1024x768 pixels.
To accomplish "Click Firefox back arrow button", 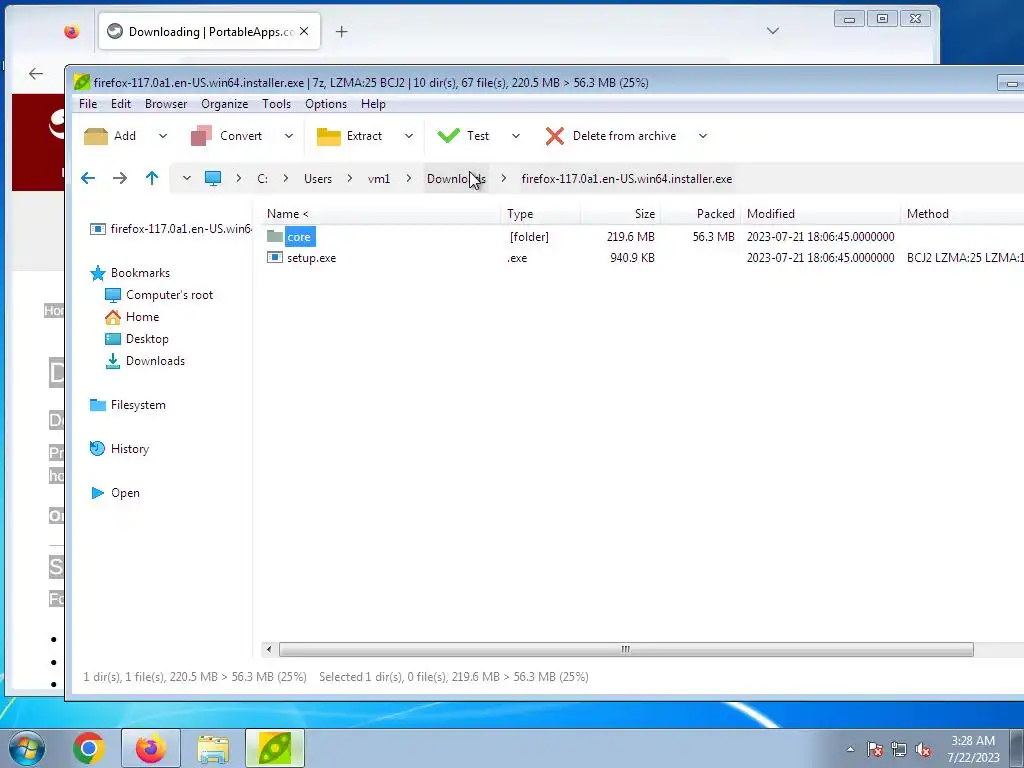I will pos(36,74).
